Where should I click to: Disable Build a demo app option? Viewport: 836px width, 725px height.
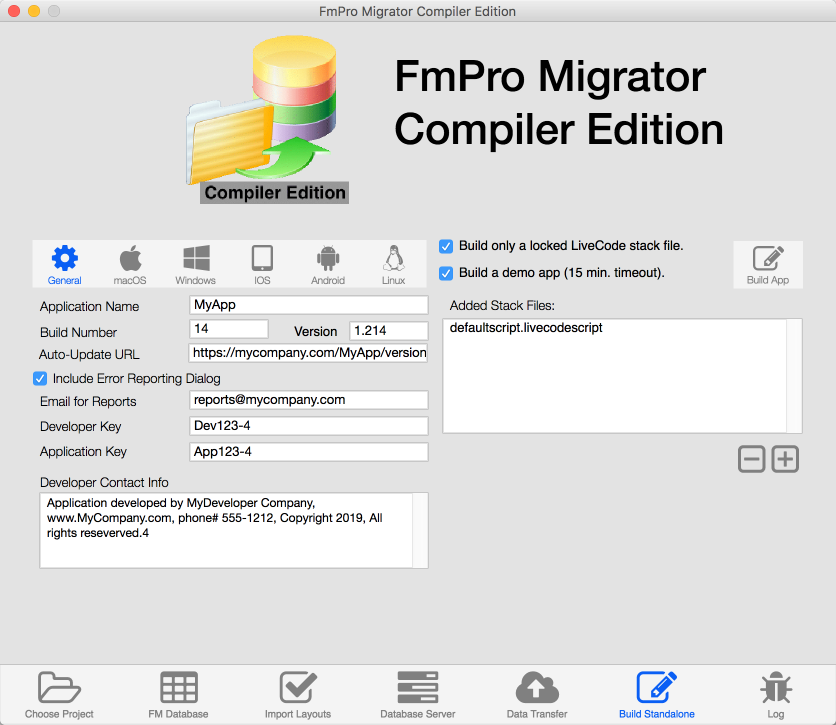click(x=446, y=273)
